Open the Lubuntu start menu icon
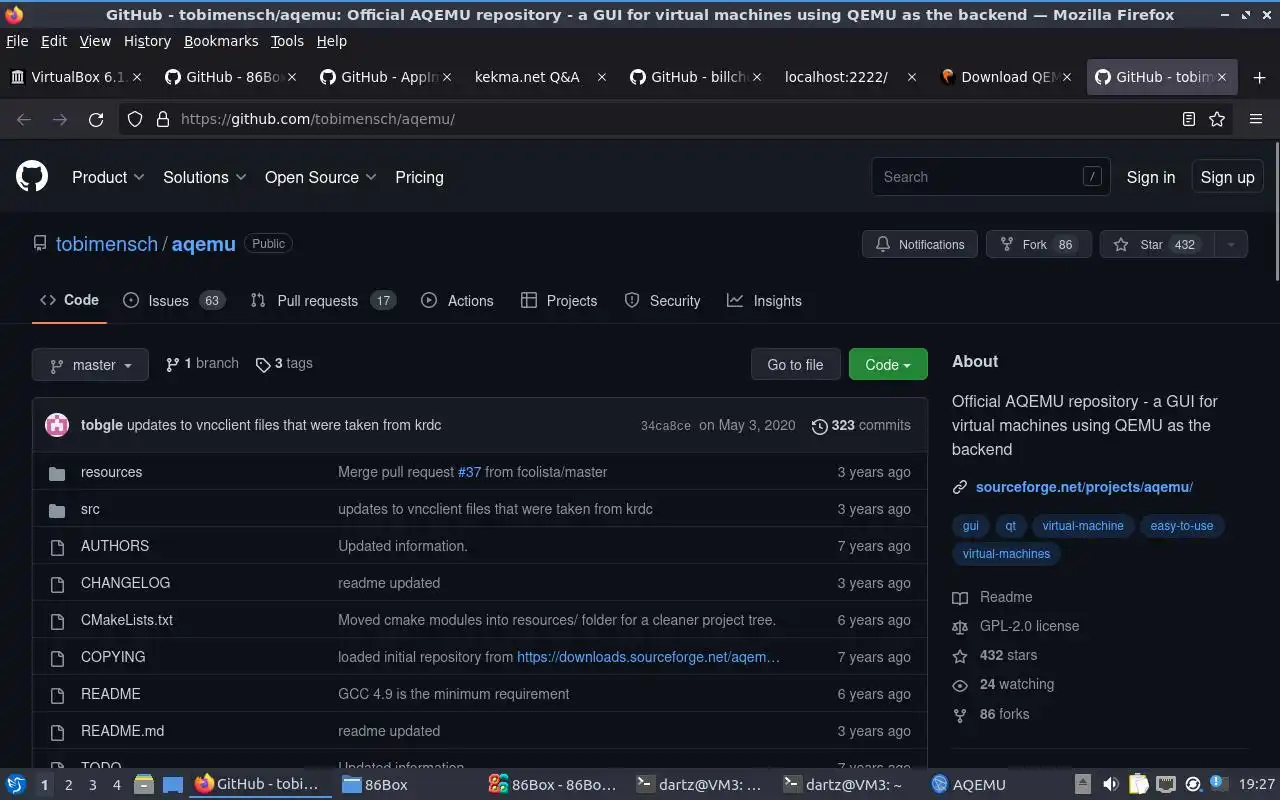 click(16, 784)
